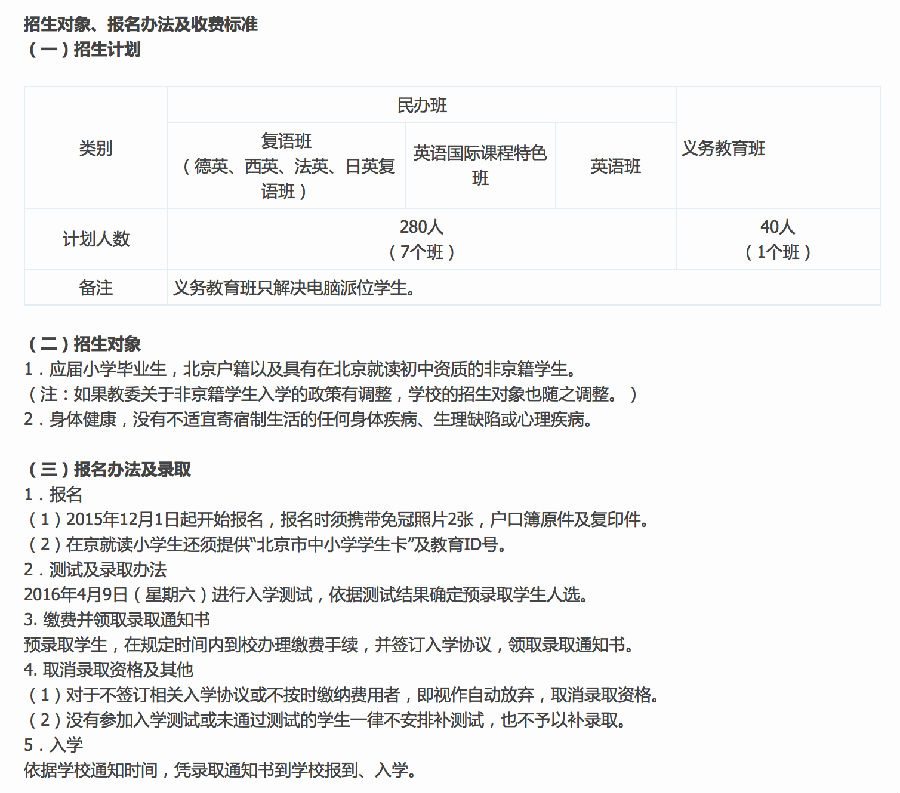This screenshot has height=793, width=900.
Task: Select the 280人（7个班）cell
Action: click(422, 240)
